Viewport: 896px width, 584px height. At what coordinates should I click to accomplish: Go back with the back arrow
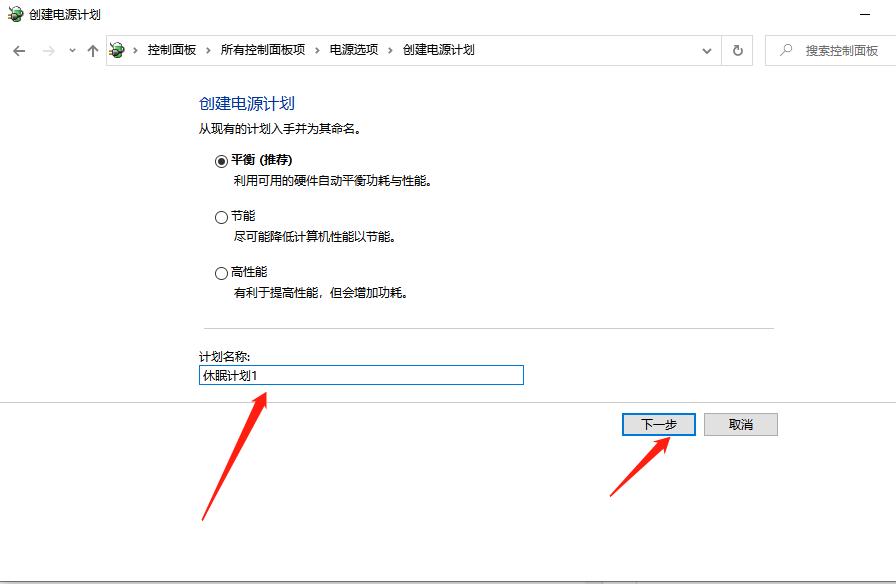[x=19, y=51]
